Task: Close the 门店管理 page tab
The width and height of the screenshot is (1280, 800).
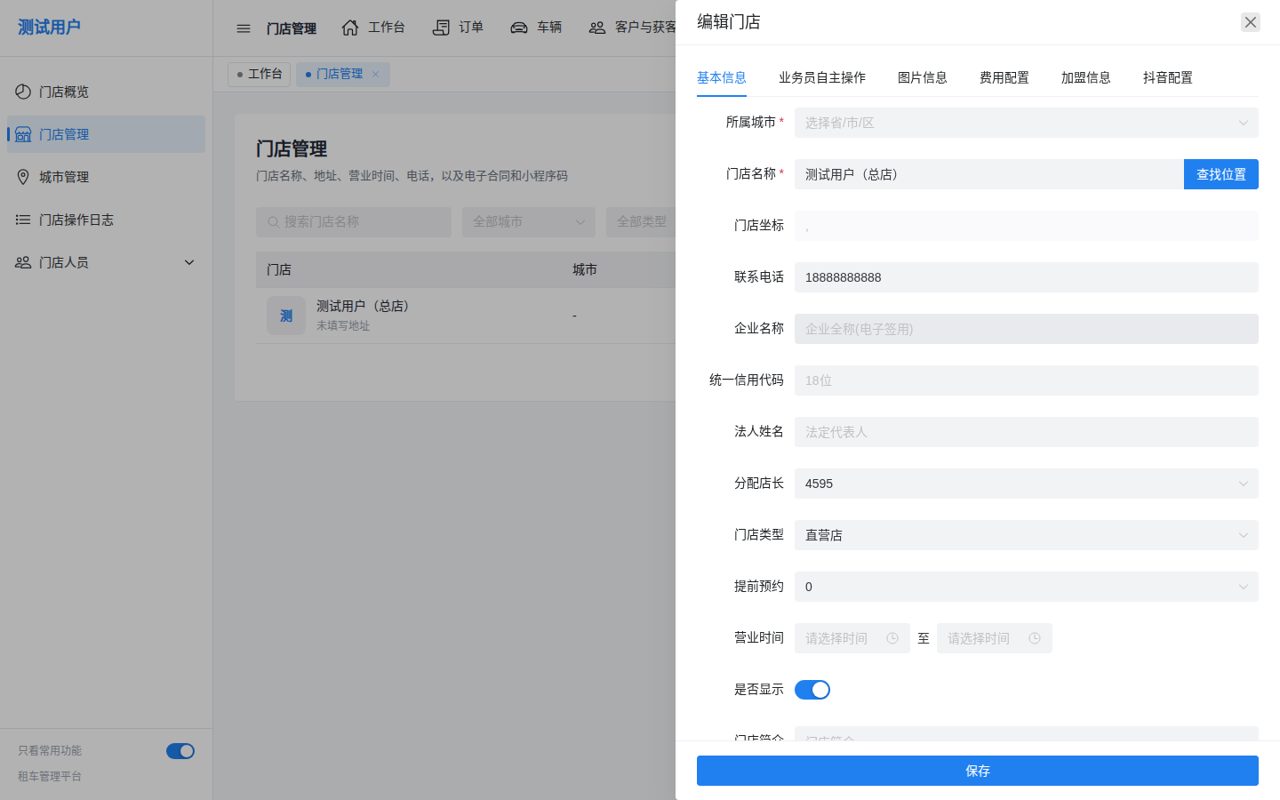Action: (376, 74)
